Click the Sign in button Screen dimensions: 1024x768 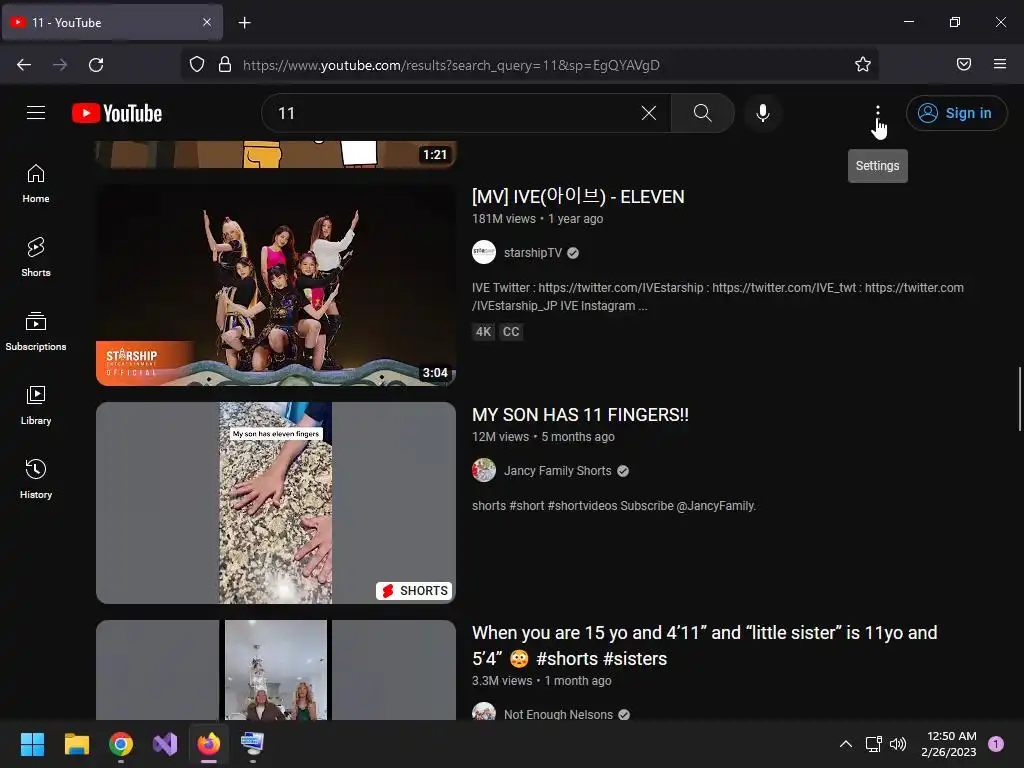pyautogui.click(x=956, y=113)
